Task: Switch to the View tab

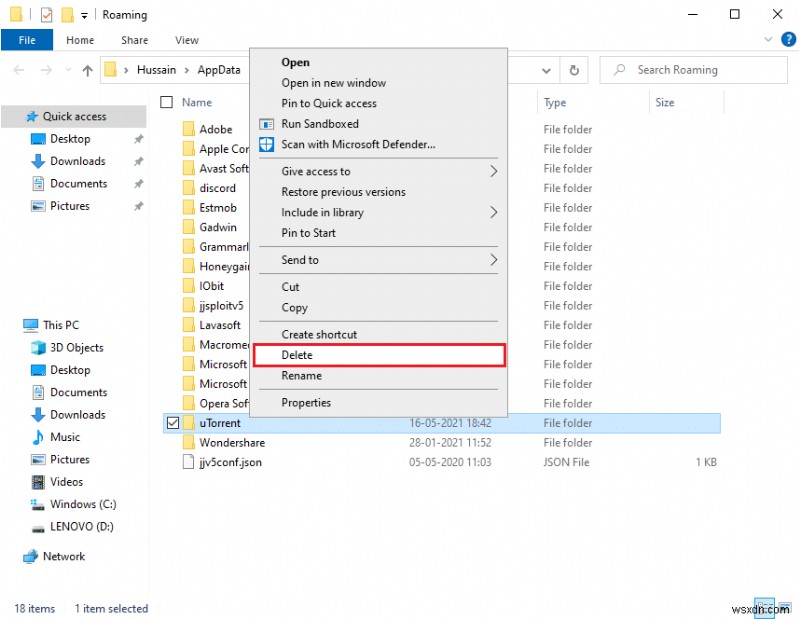Action: [186, 40]
